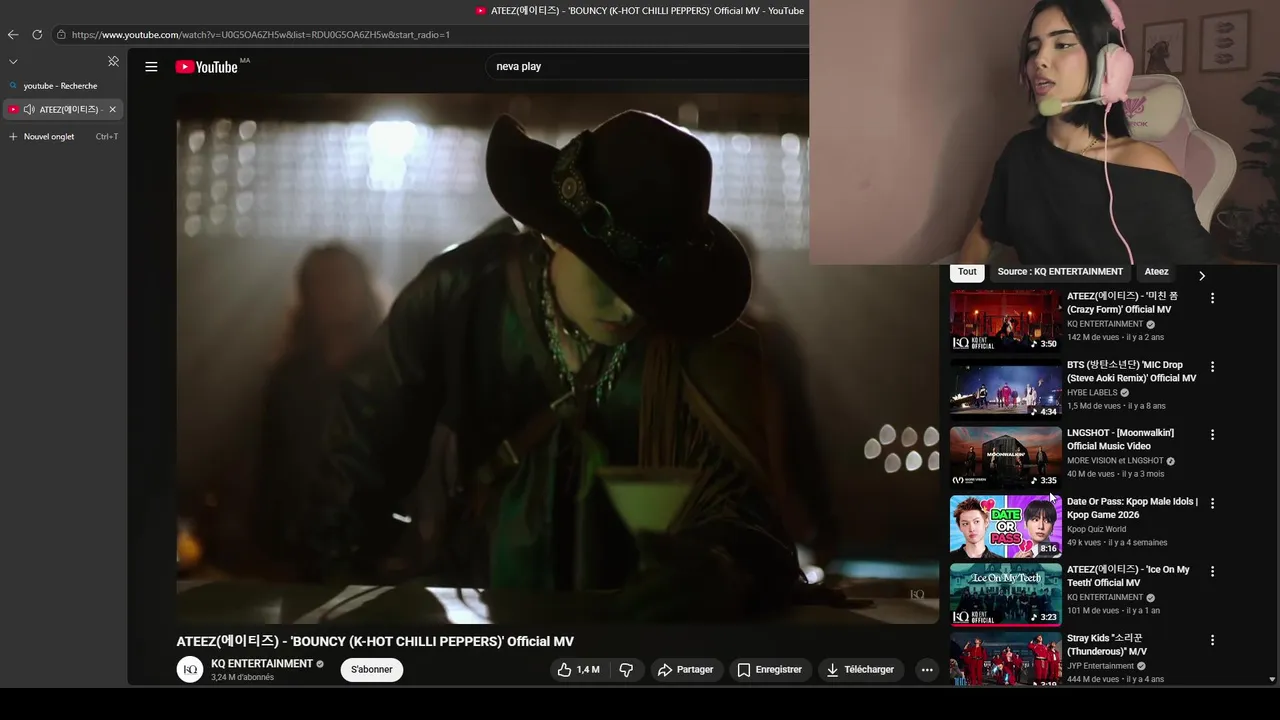Open the YouTube hamburger guide menu

pos(151,67)
